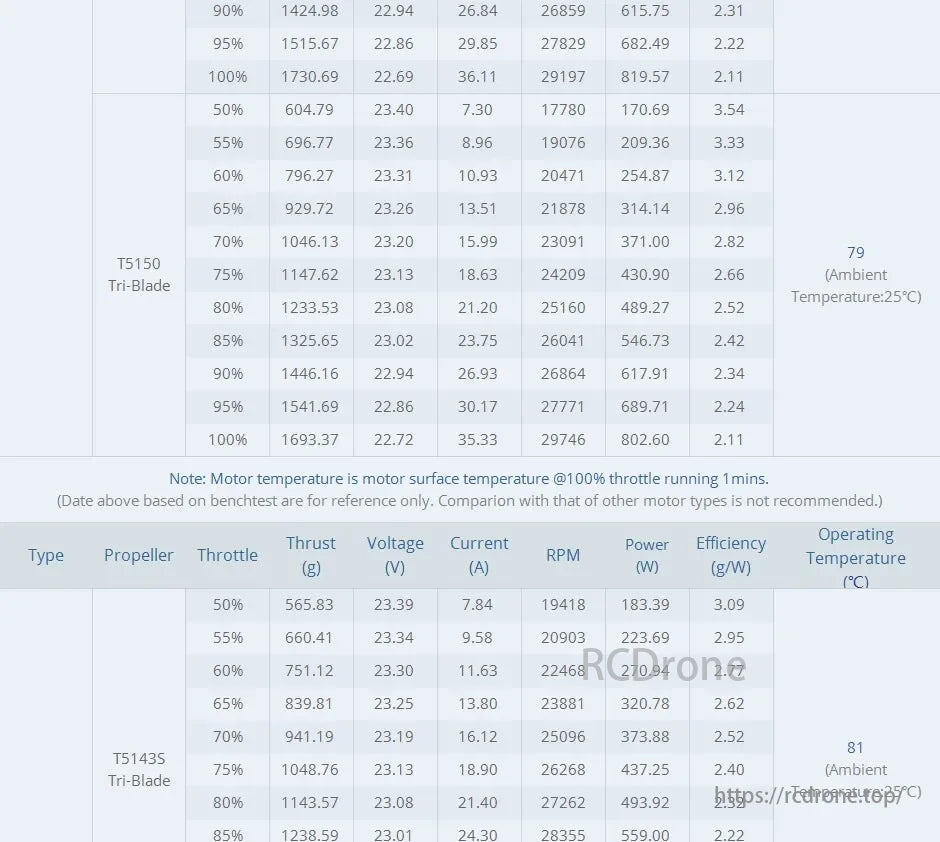The image size is (940, 842).
Task: Click the Thrust (g) column header
Action: point(311,555)
